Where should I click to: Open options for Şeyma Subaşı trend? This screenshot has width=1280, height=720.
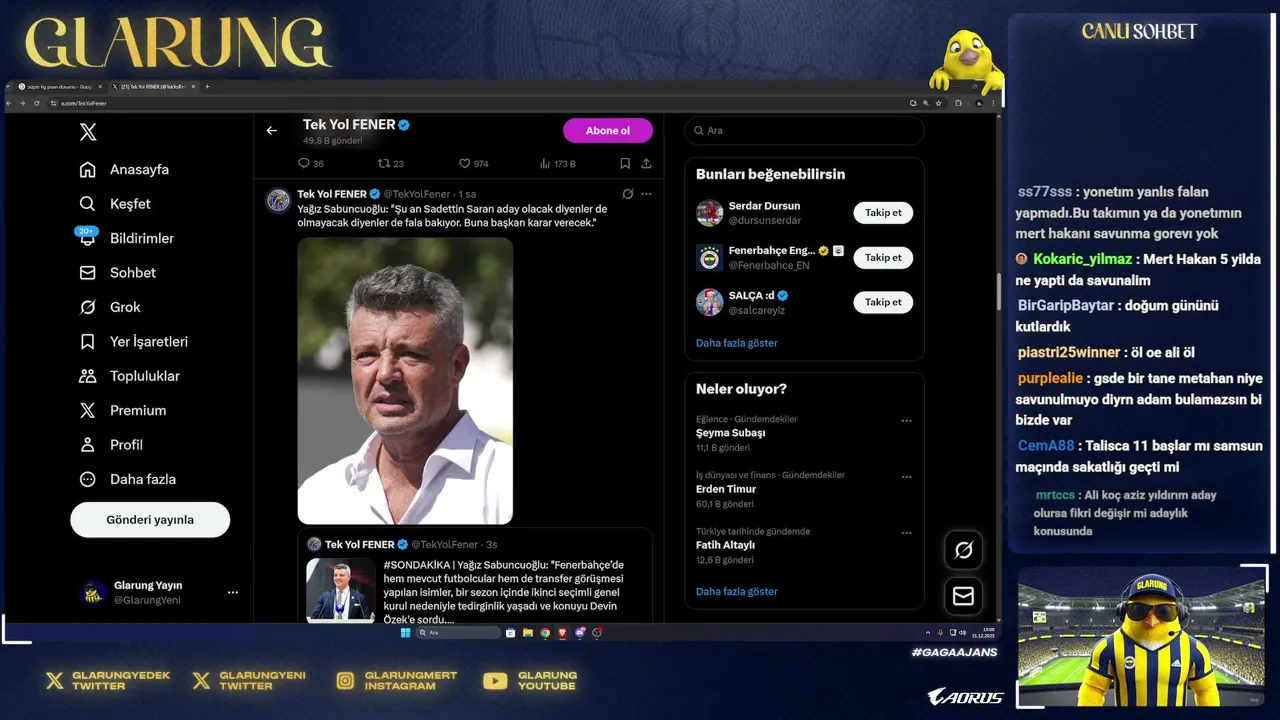click(906, 421)
